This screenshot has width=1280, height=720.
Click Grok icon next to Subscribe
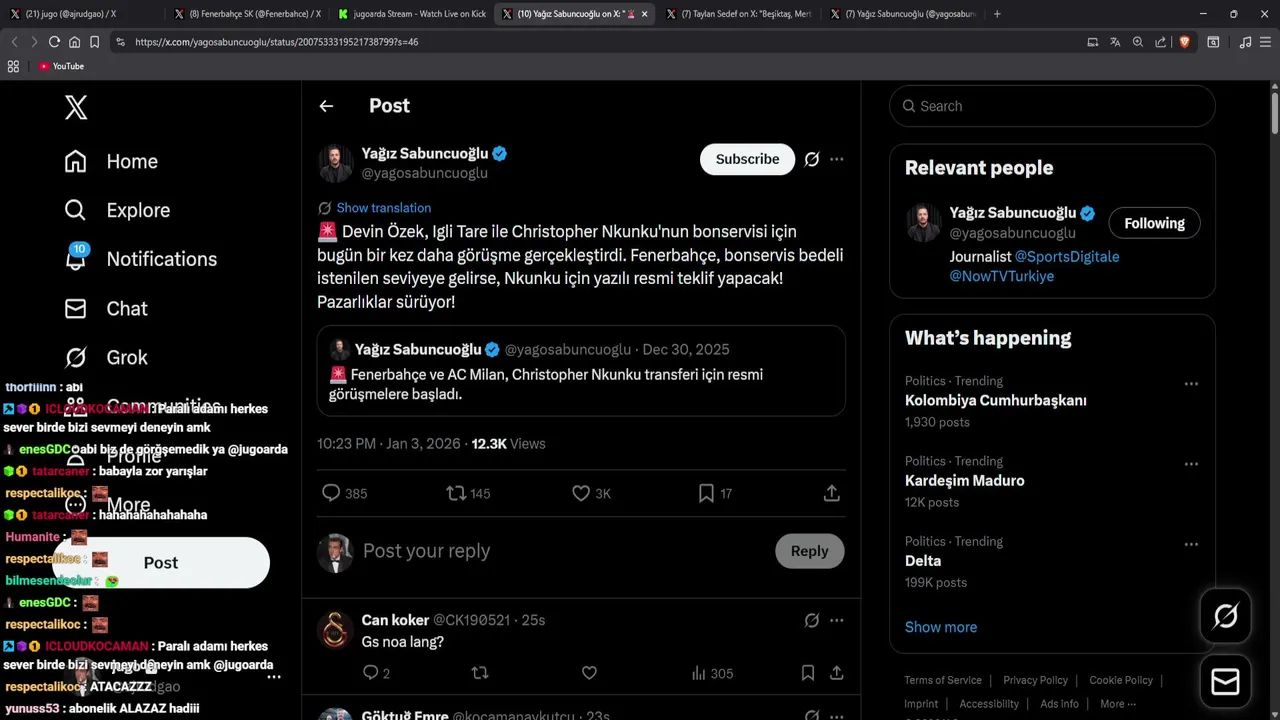point(812,159)
